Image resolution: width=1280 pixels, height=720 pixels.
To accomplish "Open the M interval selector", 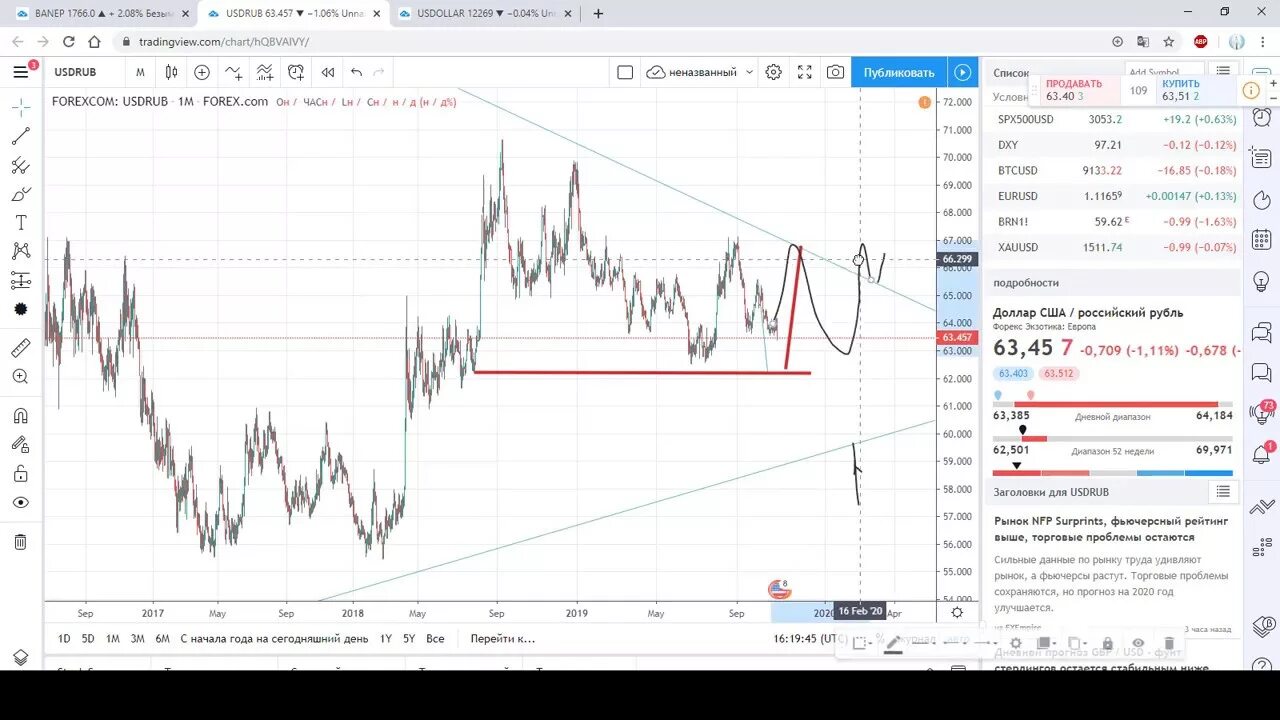I will (x=140, y=72).
